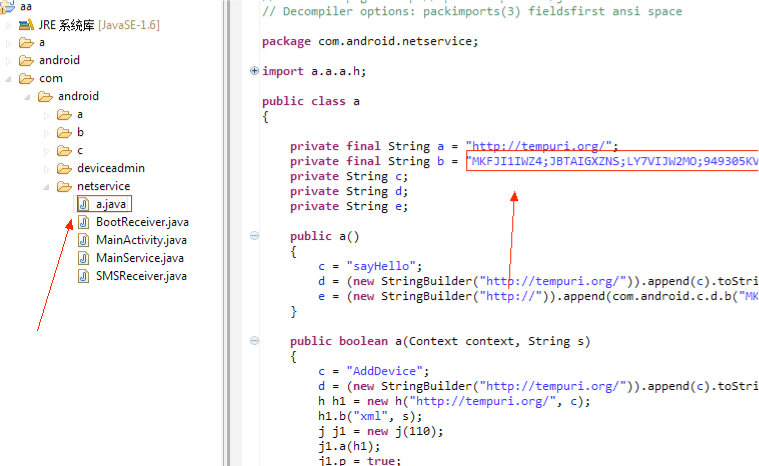Click the MKFJI1IWZ4 encoded string literal

click(x=612, y=161)
